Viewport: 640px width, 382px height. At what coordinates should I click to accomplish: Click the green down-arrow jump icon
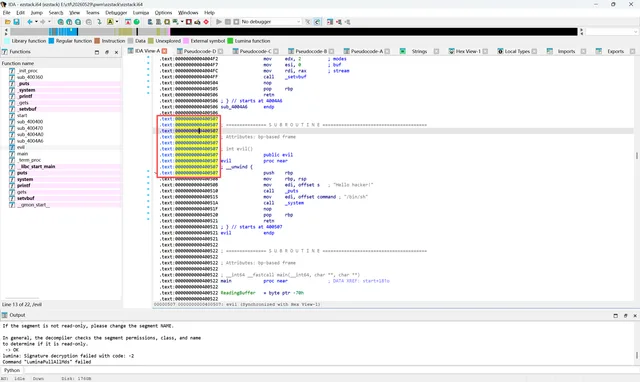(99, 22)
